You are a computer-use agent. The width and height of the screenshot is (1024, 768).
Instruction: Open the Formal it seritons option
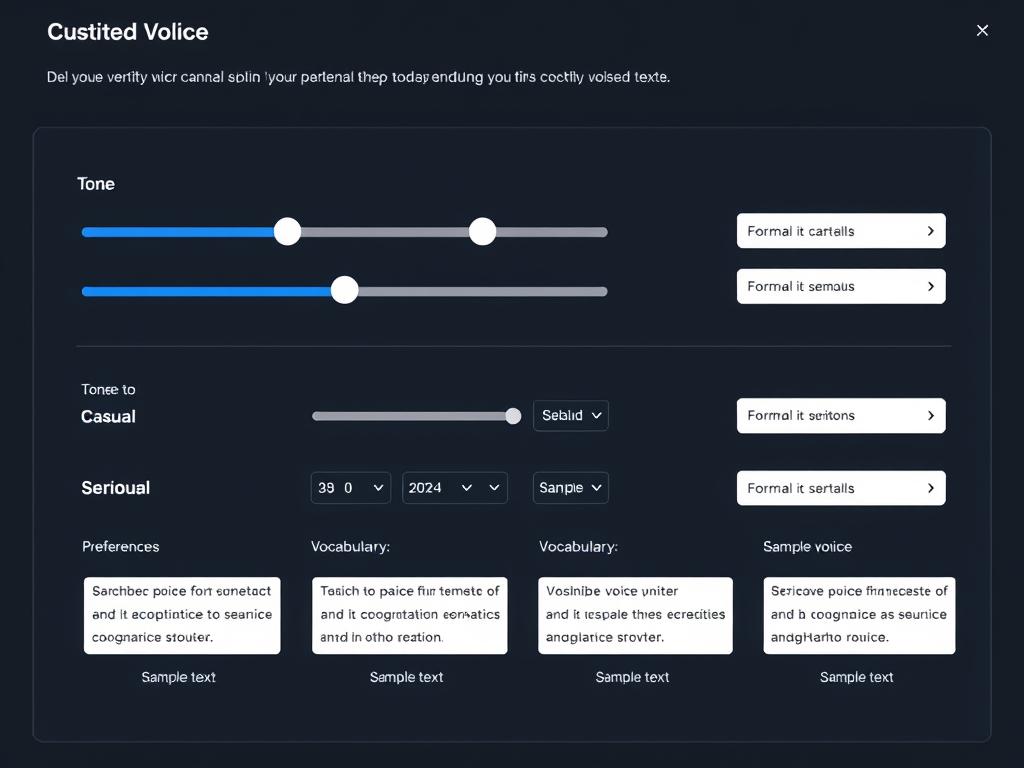click(841, 415)
